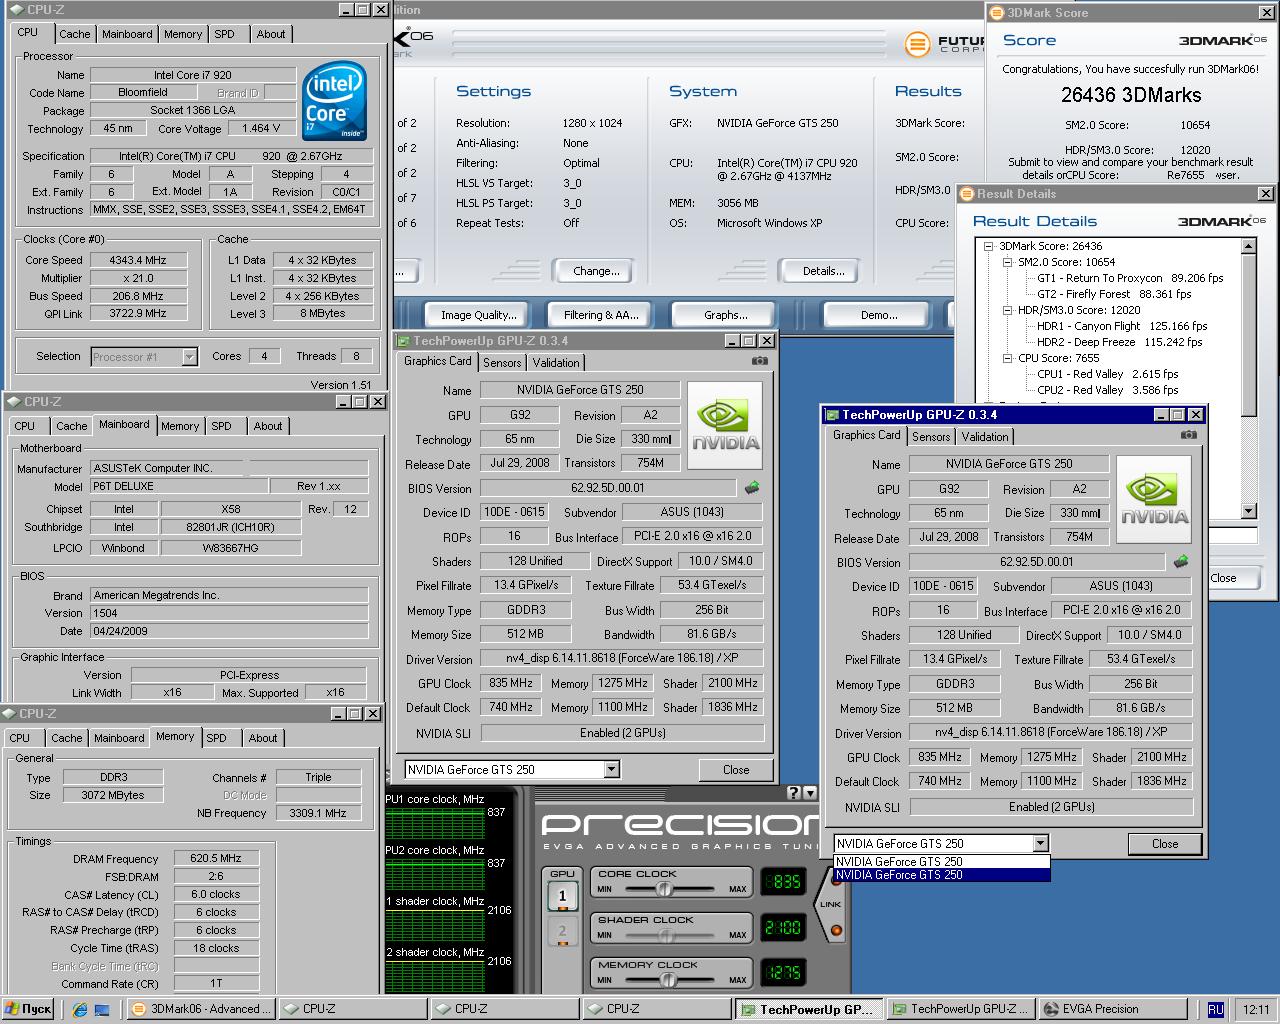Screen dimensions: 1280x1024
Task: Click the screenshot camera icon in inactive GPU-Z window
Action: [760, 361]
